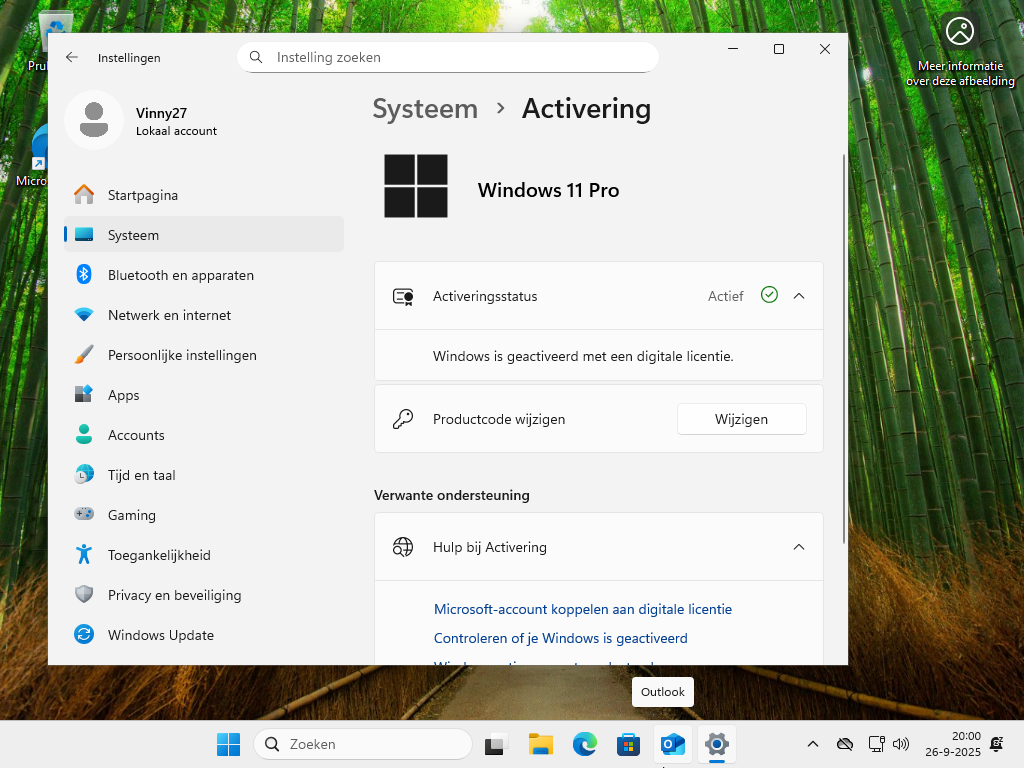Show hidden tray icons chevron
This screenshot has width=1024, height=768.
812,744
